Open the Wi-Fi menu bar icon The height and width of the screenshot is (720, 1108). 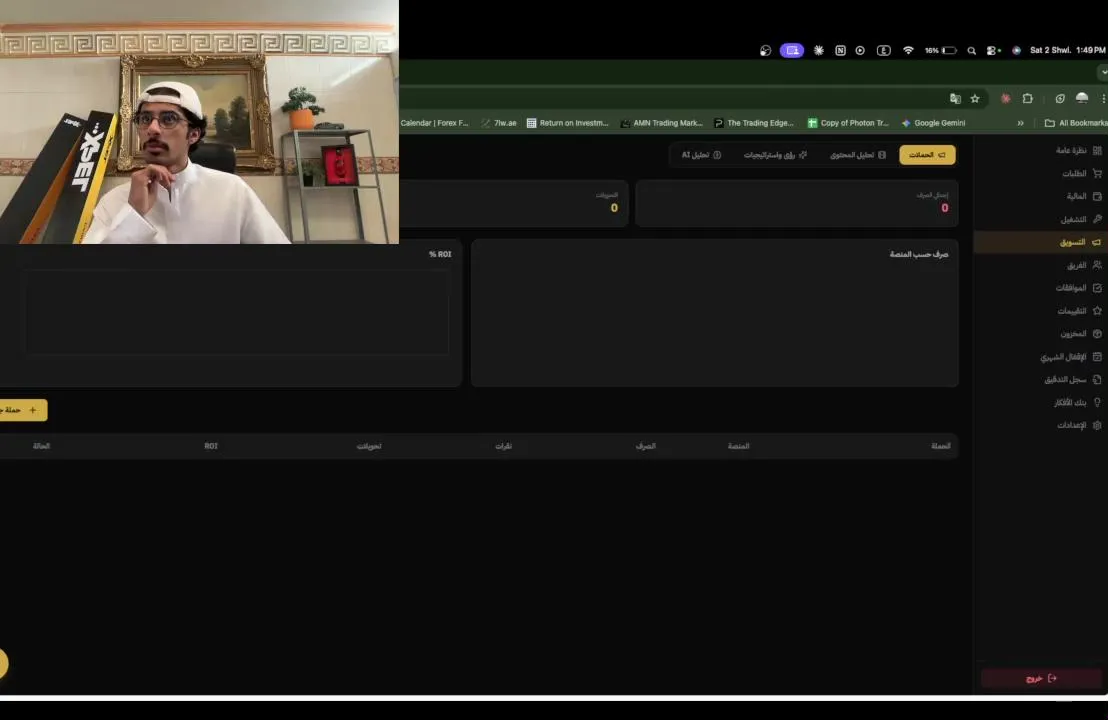(908, 50)
